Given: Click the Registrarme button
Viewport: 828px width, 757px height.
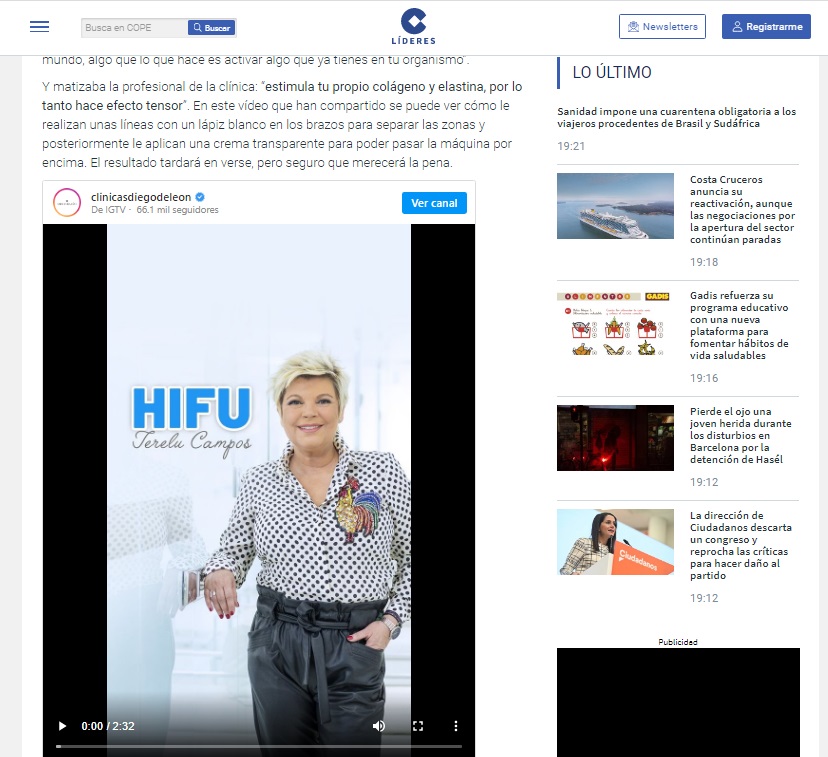Looking at the screenshot, I should point(766,27).
